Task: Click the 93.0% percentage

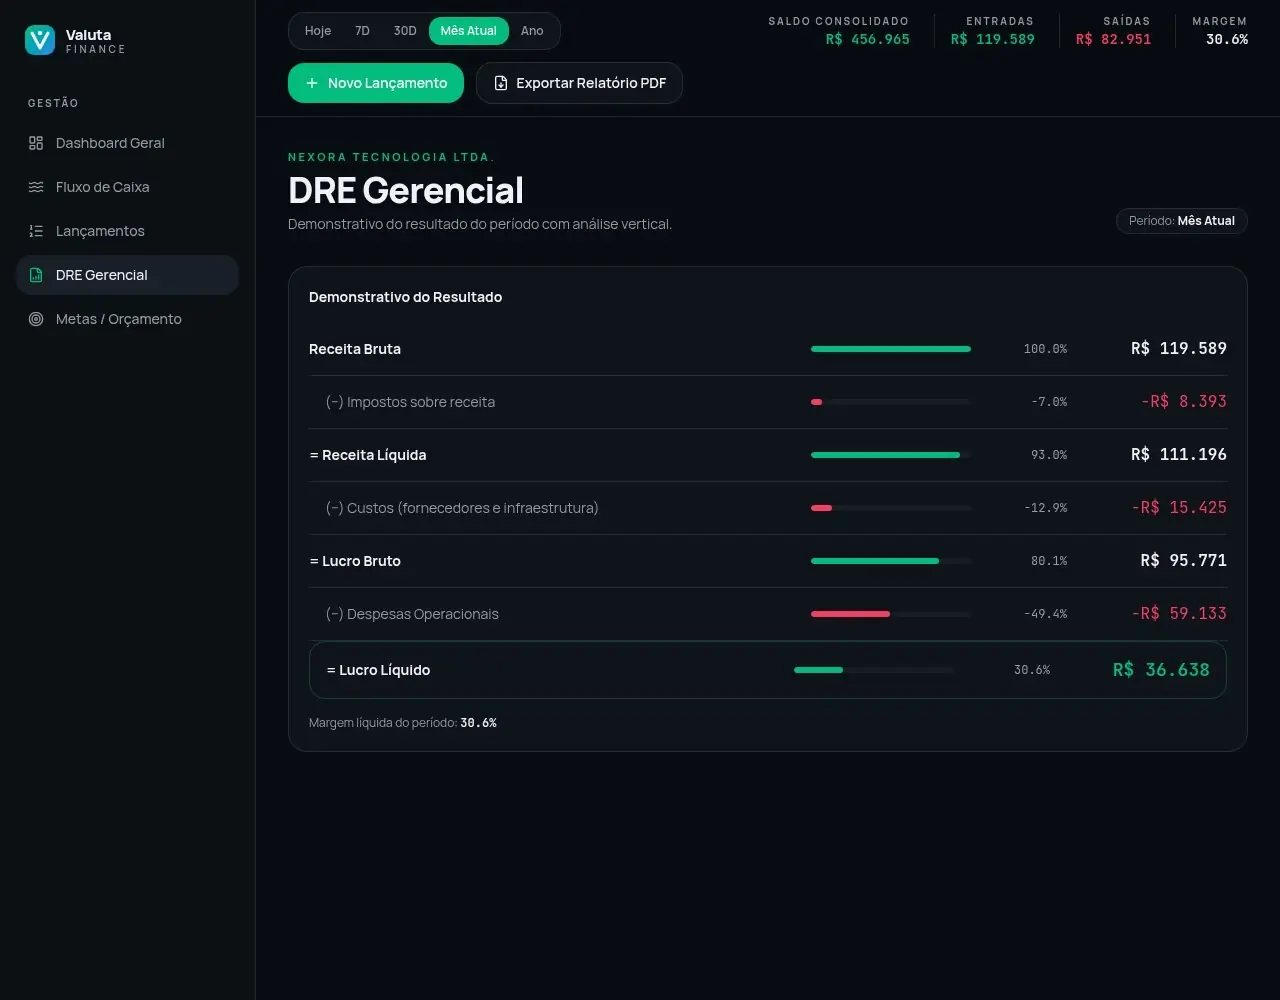Action: [1049, 455]
